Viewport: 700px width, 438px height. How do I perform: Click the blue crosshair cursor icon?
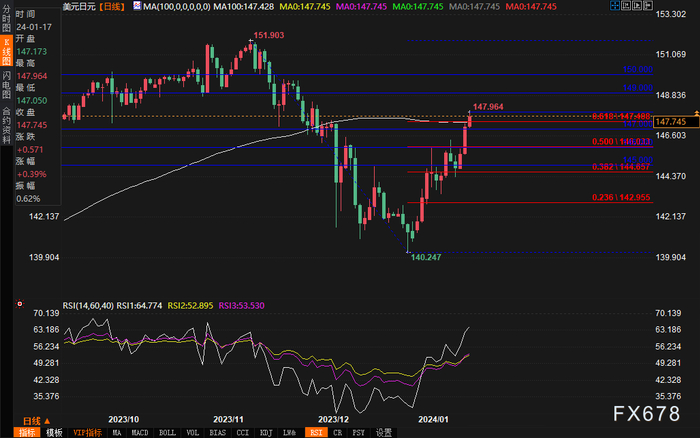click(x=615, y=5)
